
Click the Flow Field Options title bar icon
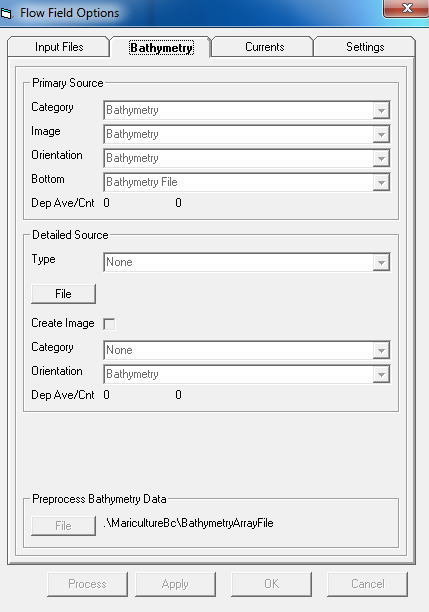(x=6, y=14)
